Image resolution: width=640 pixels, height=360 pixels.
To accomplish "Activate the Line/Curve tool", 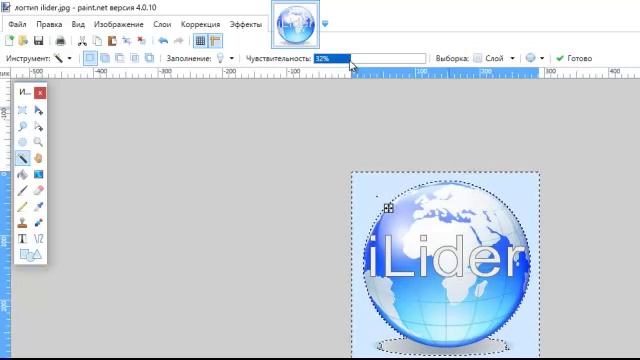I will coord(38,239).
